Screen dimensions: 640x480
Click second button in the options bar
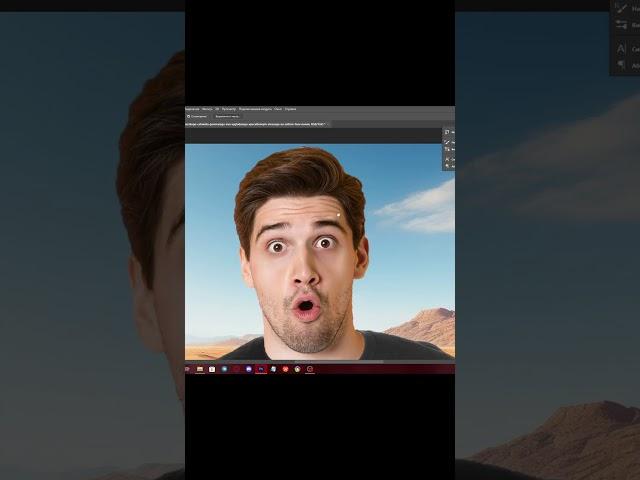pos(227,116)
